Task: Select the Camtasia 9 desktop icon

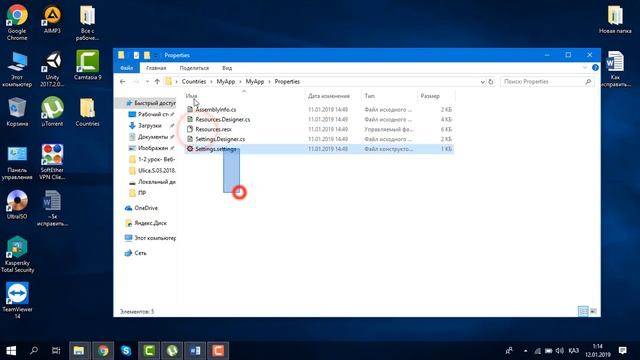Action: click(x=87, y=65)
